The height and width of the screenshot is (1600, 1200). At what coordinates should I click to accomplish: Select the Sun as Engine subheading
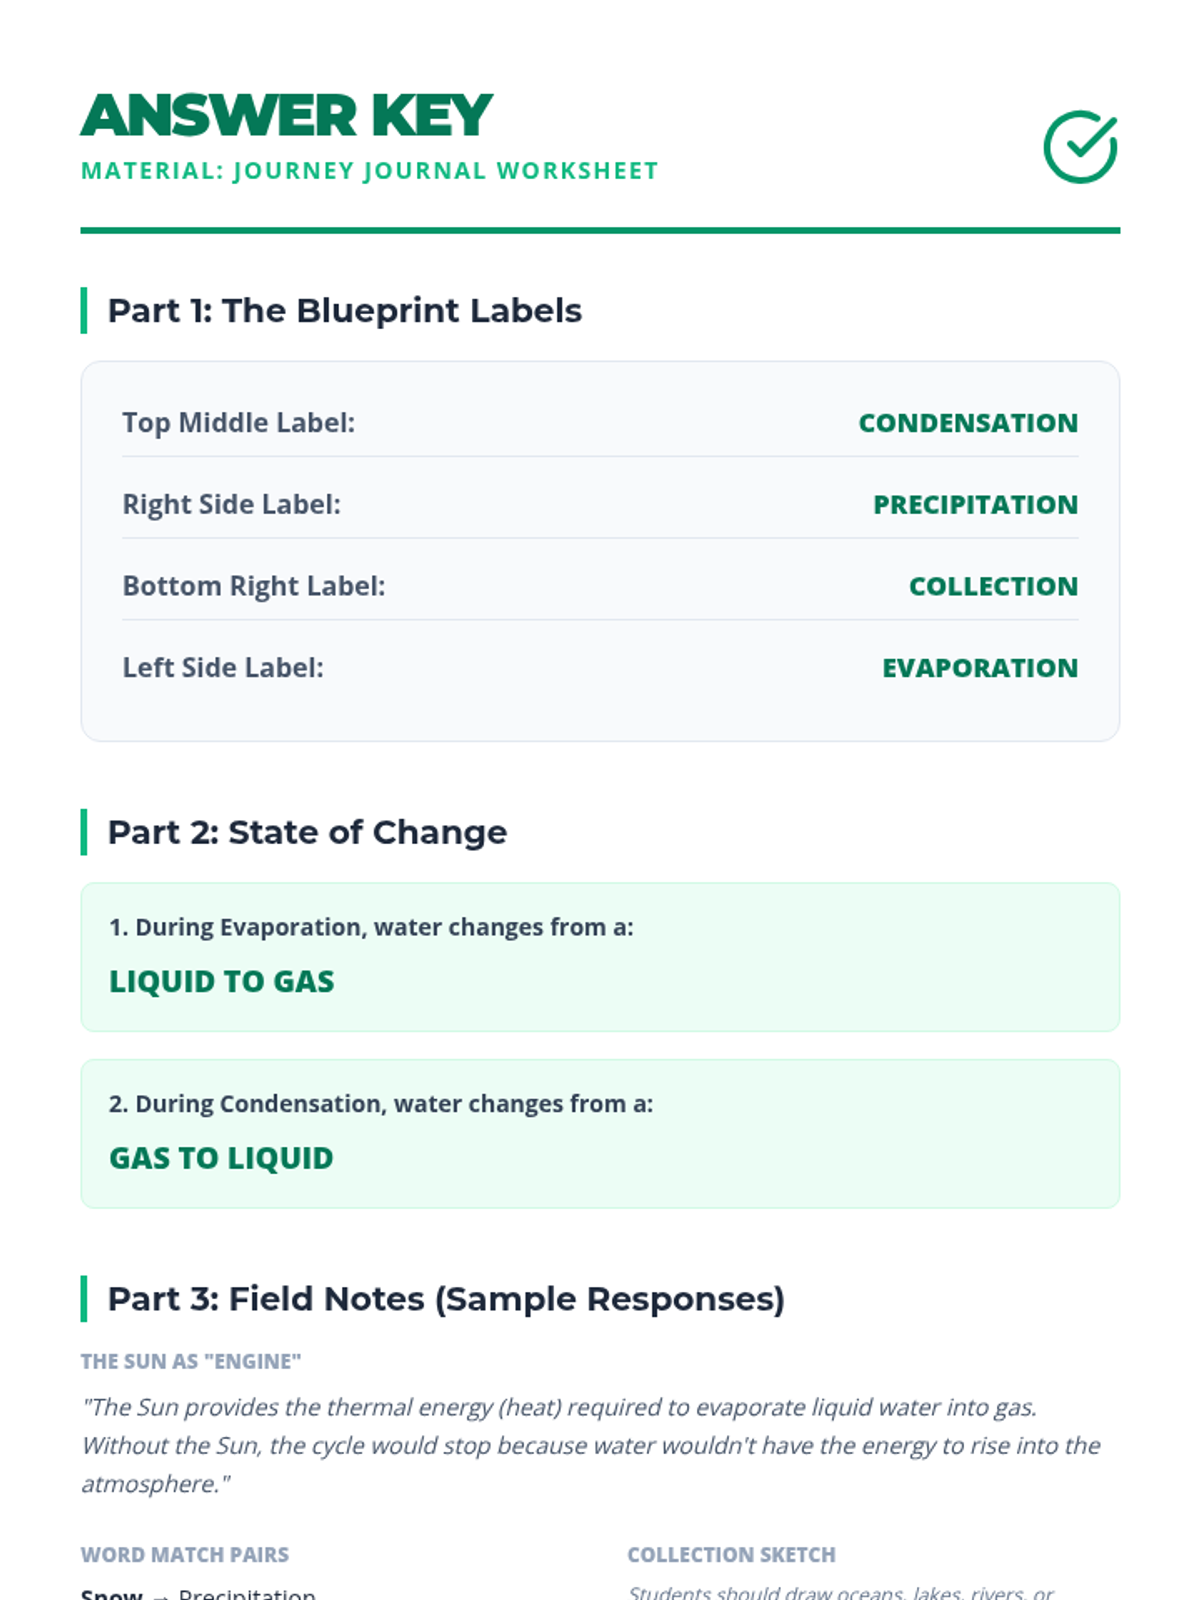click(191, 1361)
